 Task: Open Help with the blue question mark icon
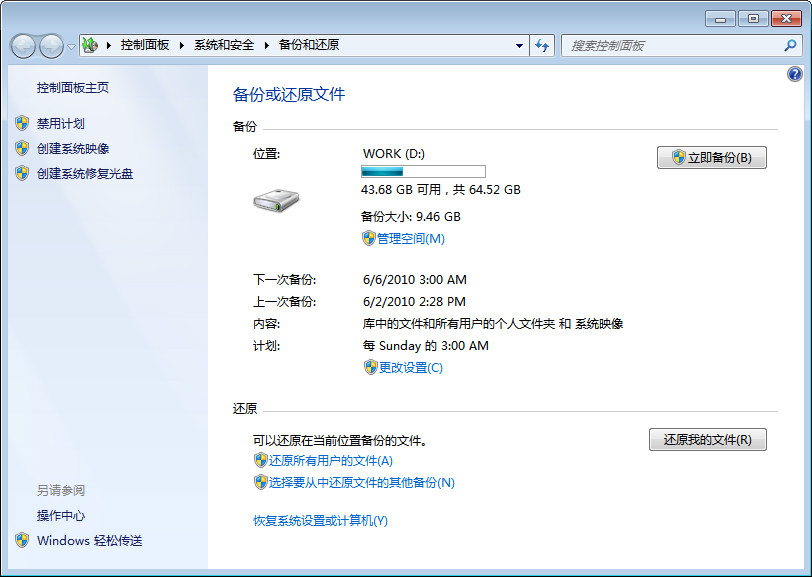pos(794,74)
